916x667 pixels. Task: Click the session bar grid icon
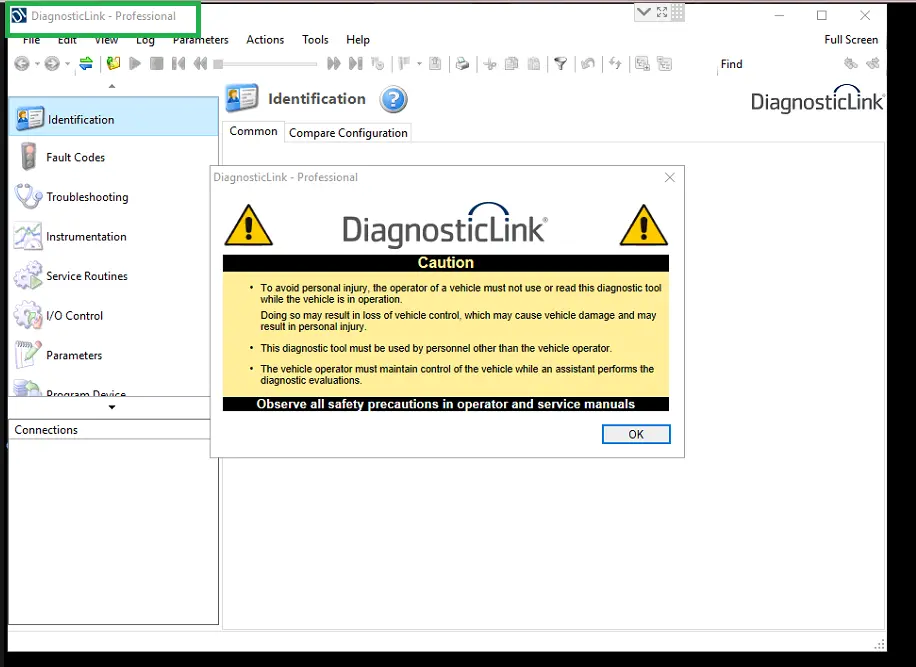[x=677, y=12]
